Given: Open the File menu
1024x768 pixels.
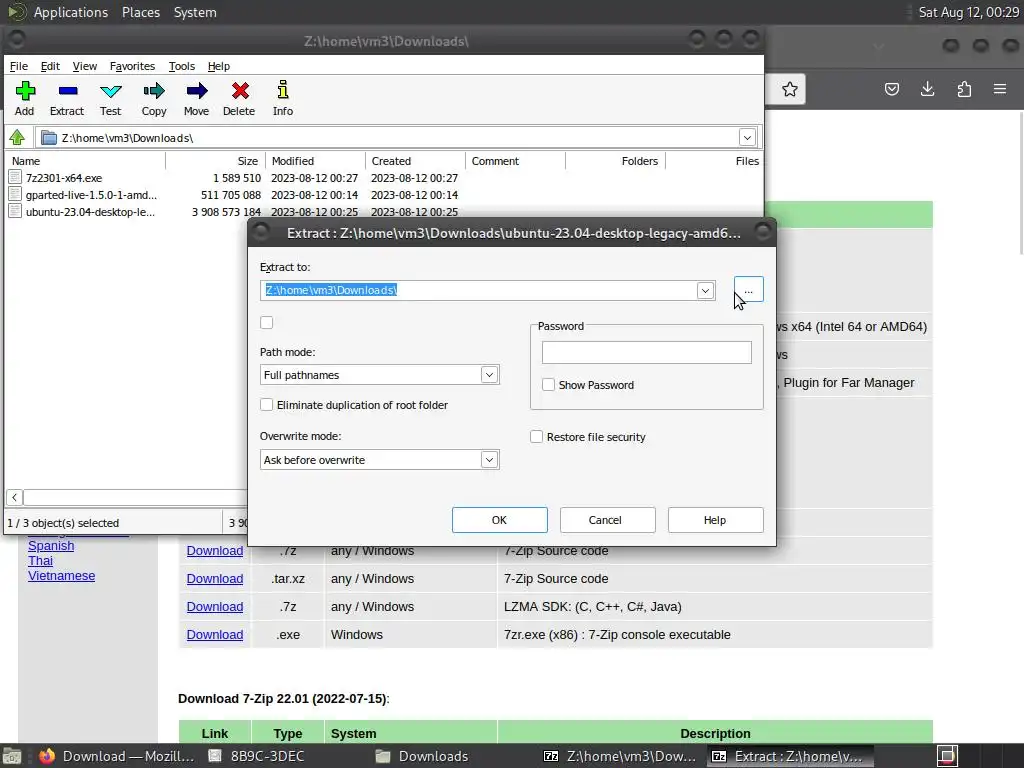Looking at the screenshot, I should pos(19,66).
